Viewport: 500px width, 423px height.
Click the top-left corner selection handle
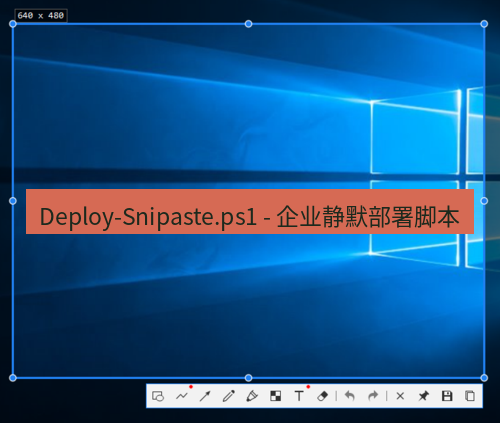tap(13, 24)
